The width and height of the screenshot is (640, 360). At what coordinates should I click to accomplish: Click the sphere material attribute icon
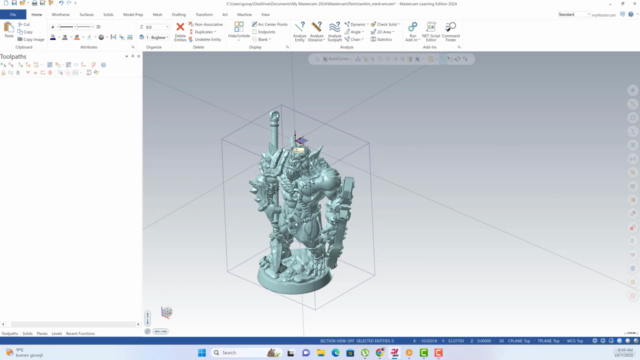click(101, 38)
